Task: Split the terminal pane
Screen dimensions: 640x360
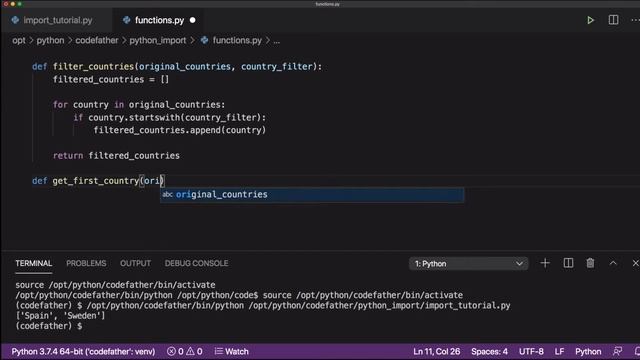Action: click(568, 263)
